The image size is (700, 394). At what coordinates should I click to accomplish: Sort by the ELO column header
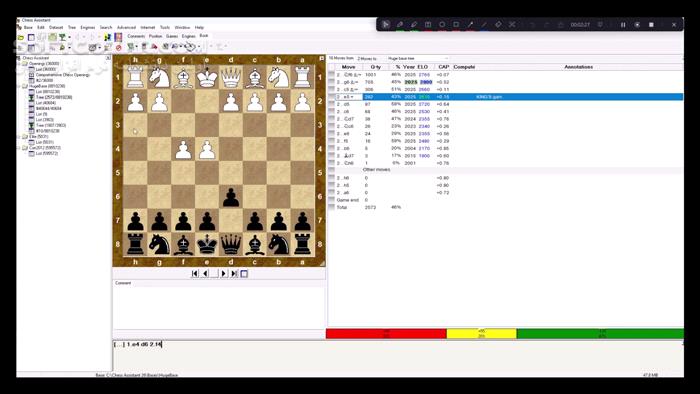(423, 67)
